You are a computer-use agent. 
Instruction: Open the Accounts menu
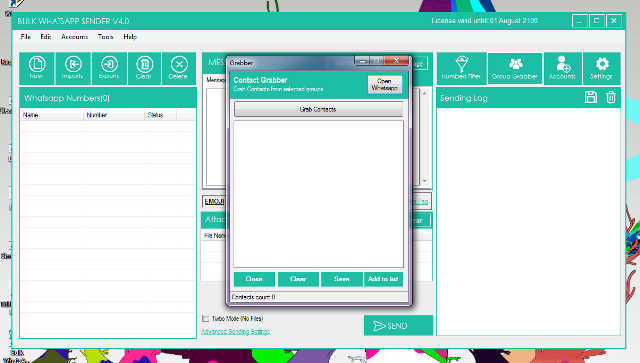[x=75, y=37]
